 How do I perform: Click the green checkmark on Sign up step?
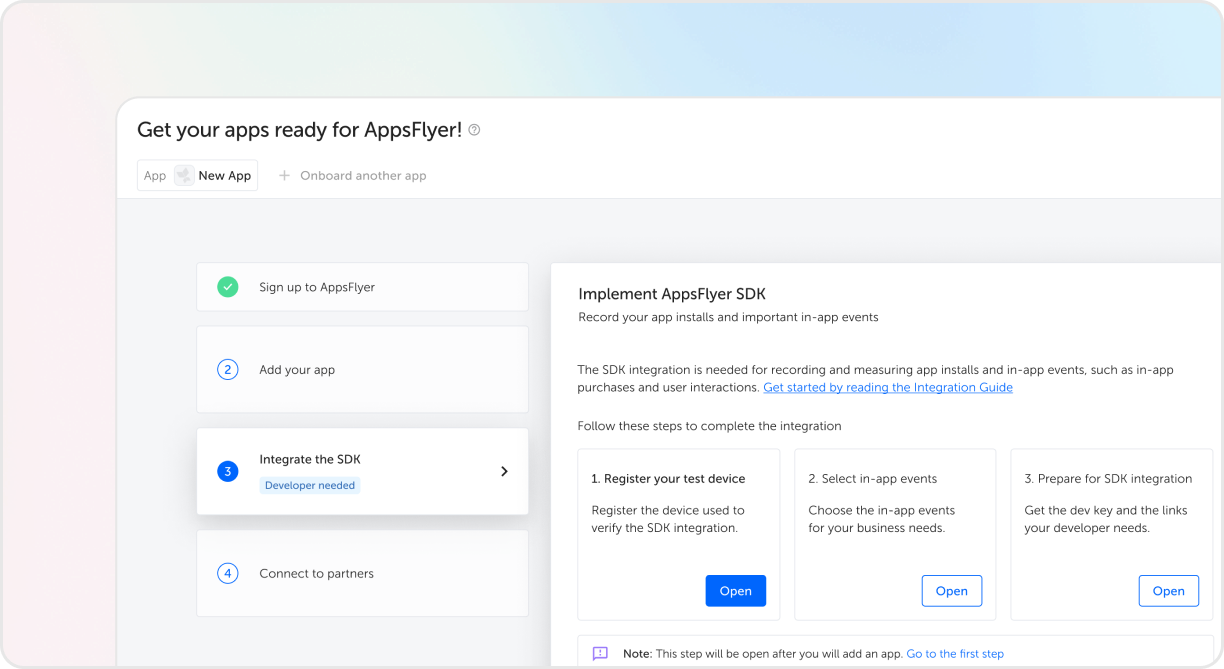click(x=227, y=287)
